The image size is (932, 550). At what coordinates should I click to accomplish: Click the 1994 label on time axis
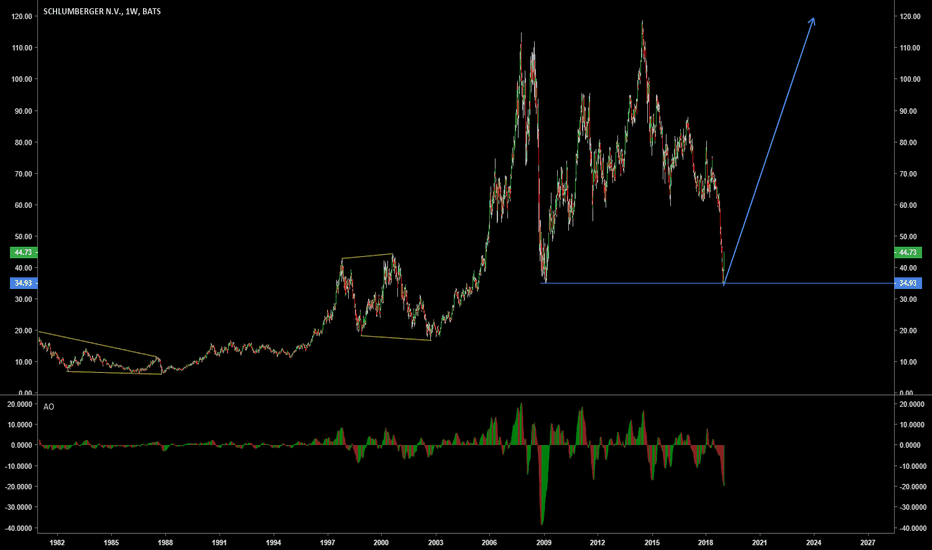click(x=273, y=542)
